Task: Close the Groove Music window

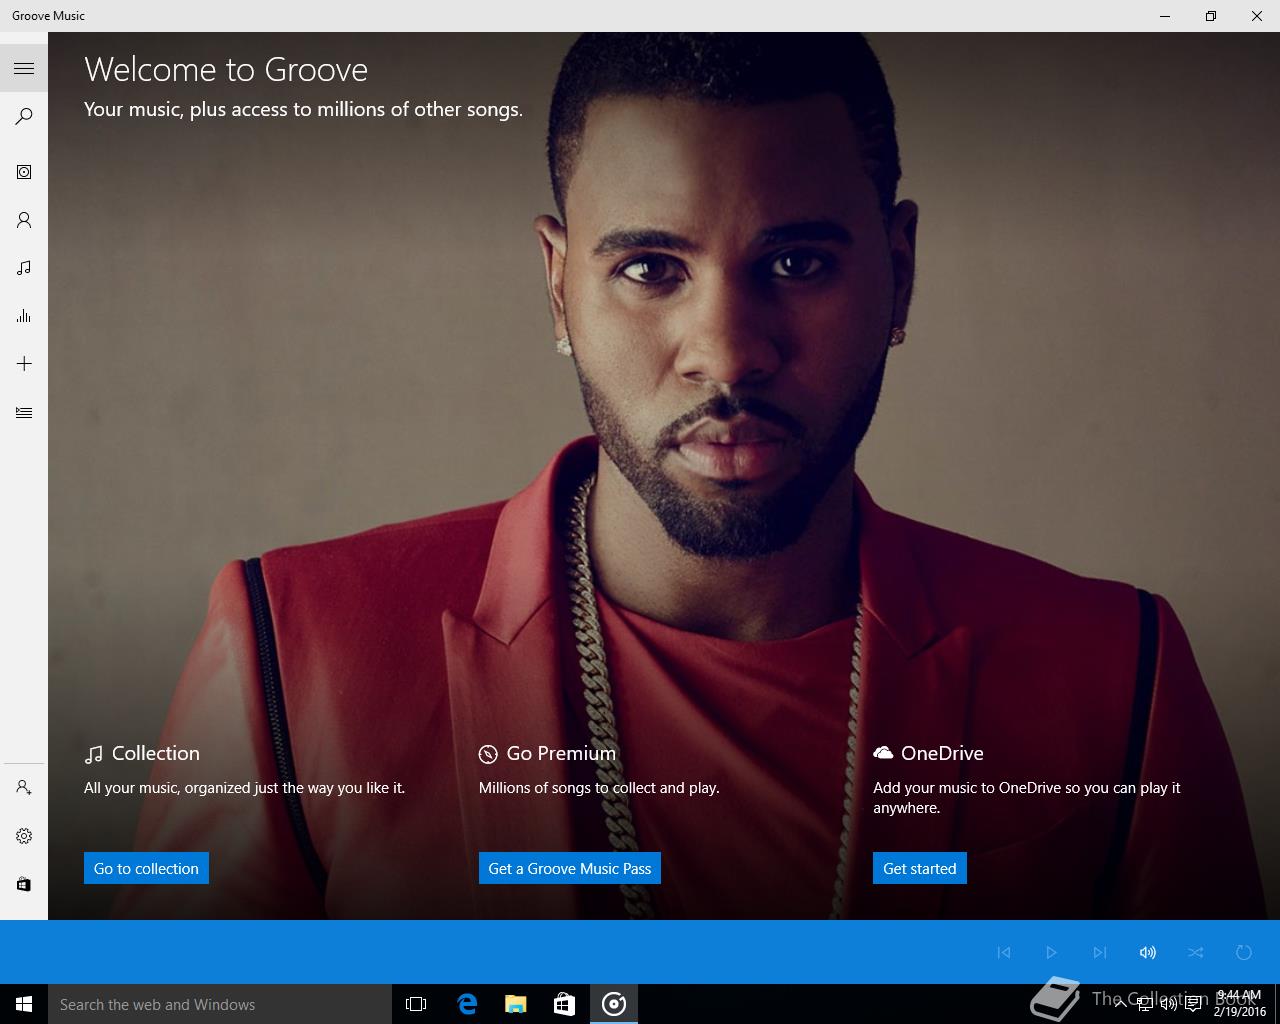Action: [x=1257, y=16]
